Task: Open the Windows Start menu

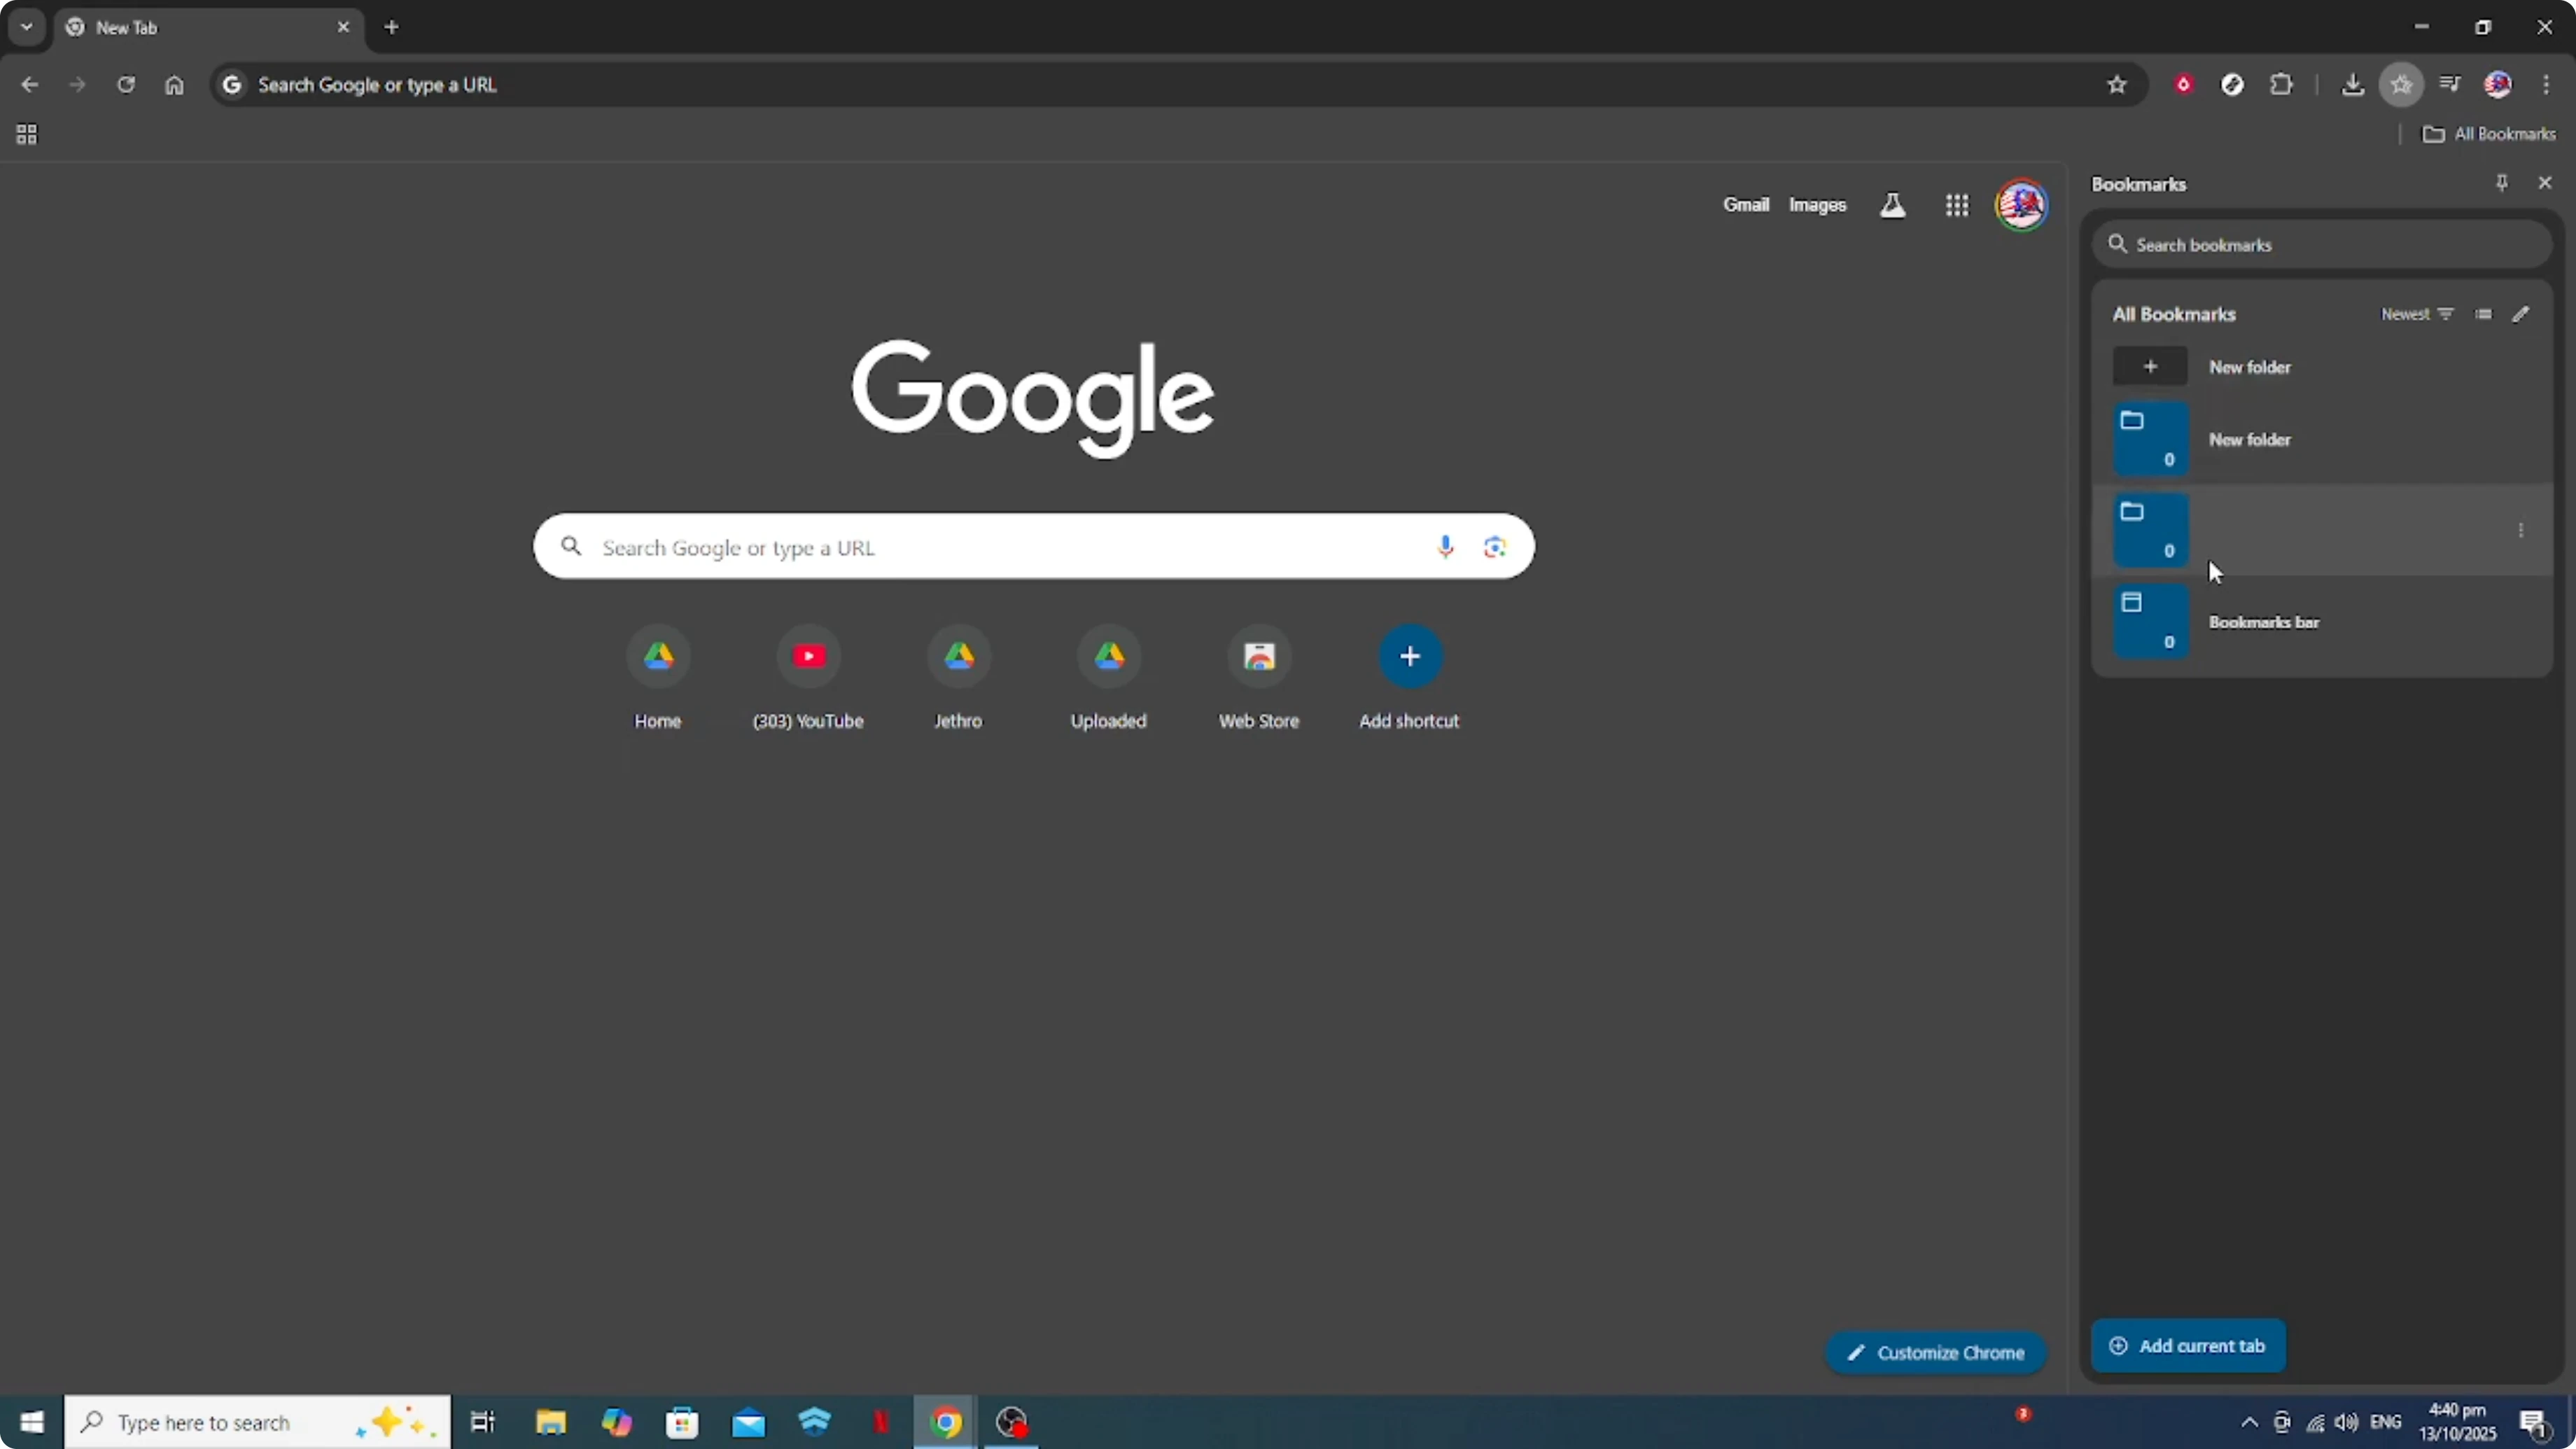Action: pos(32,1422)
